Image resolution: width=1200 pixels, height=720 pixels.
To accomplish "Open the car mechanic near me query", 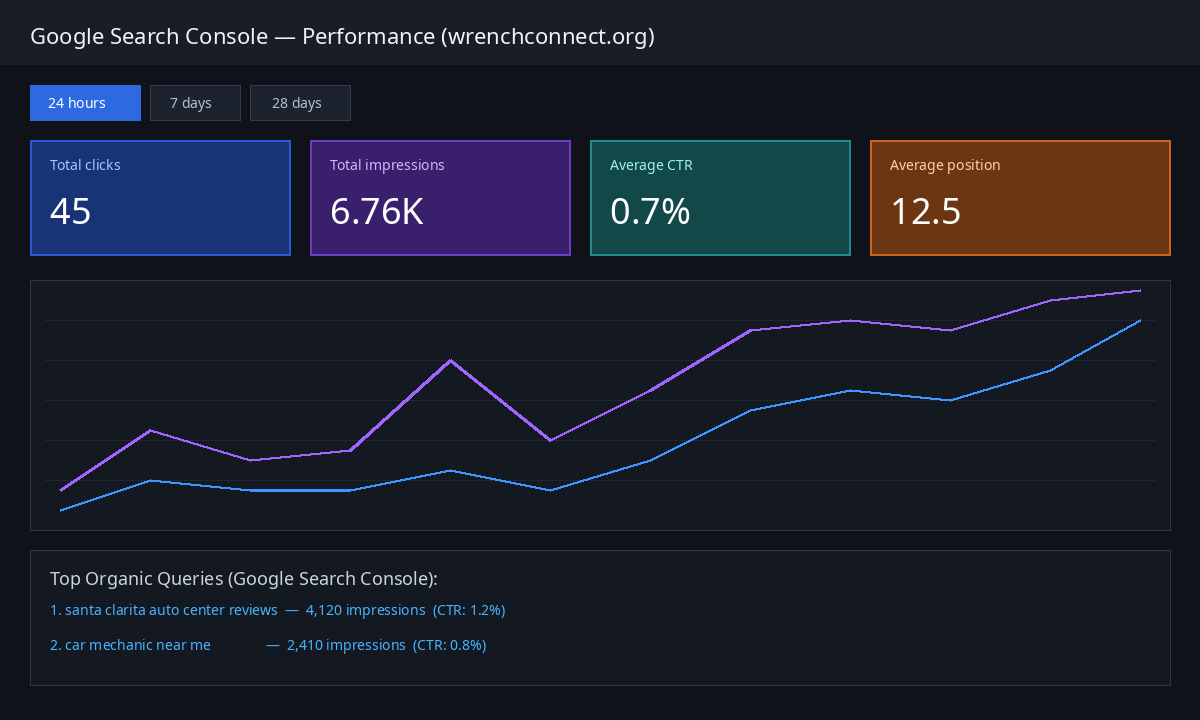I will coord(130,645).
